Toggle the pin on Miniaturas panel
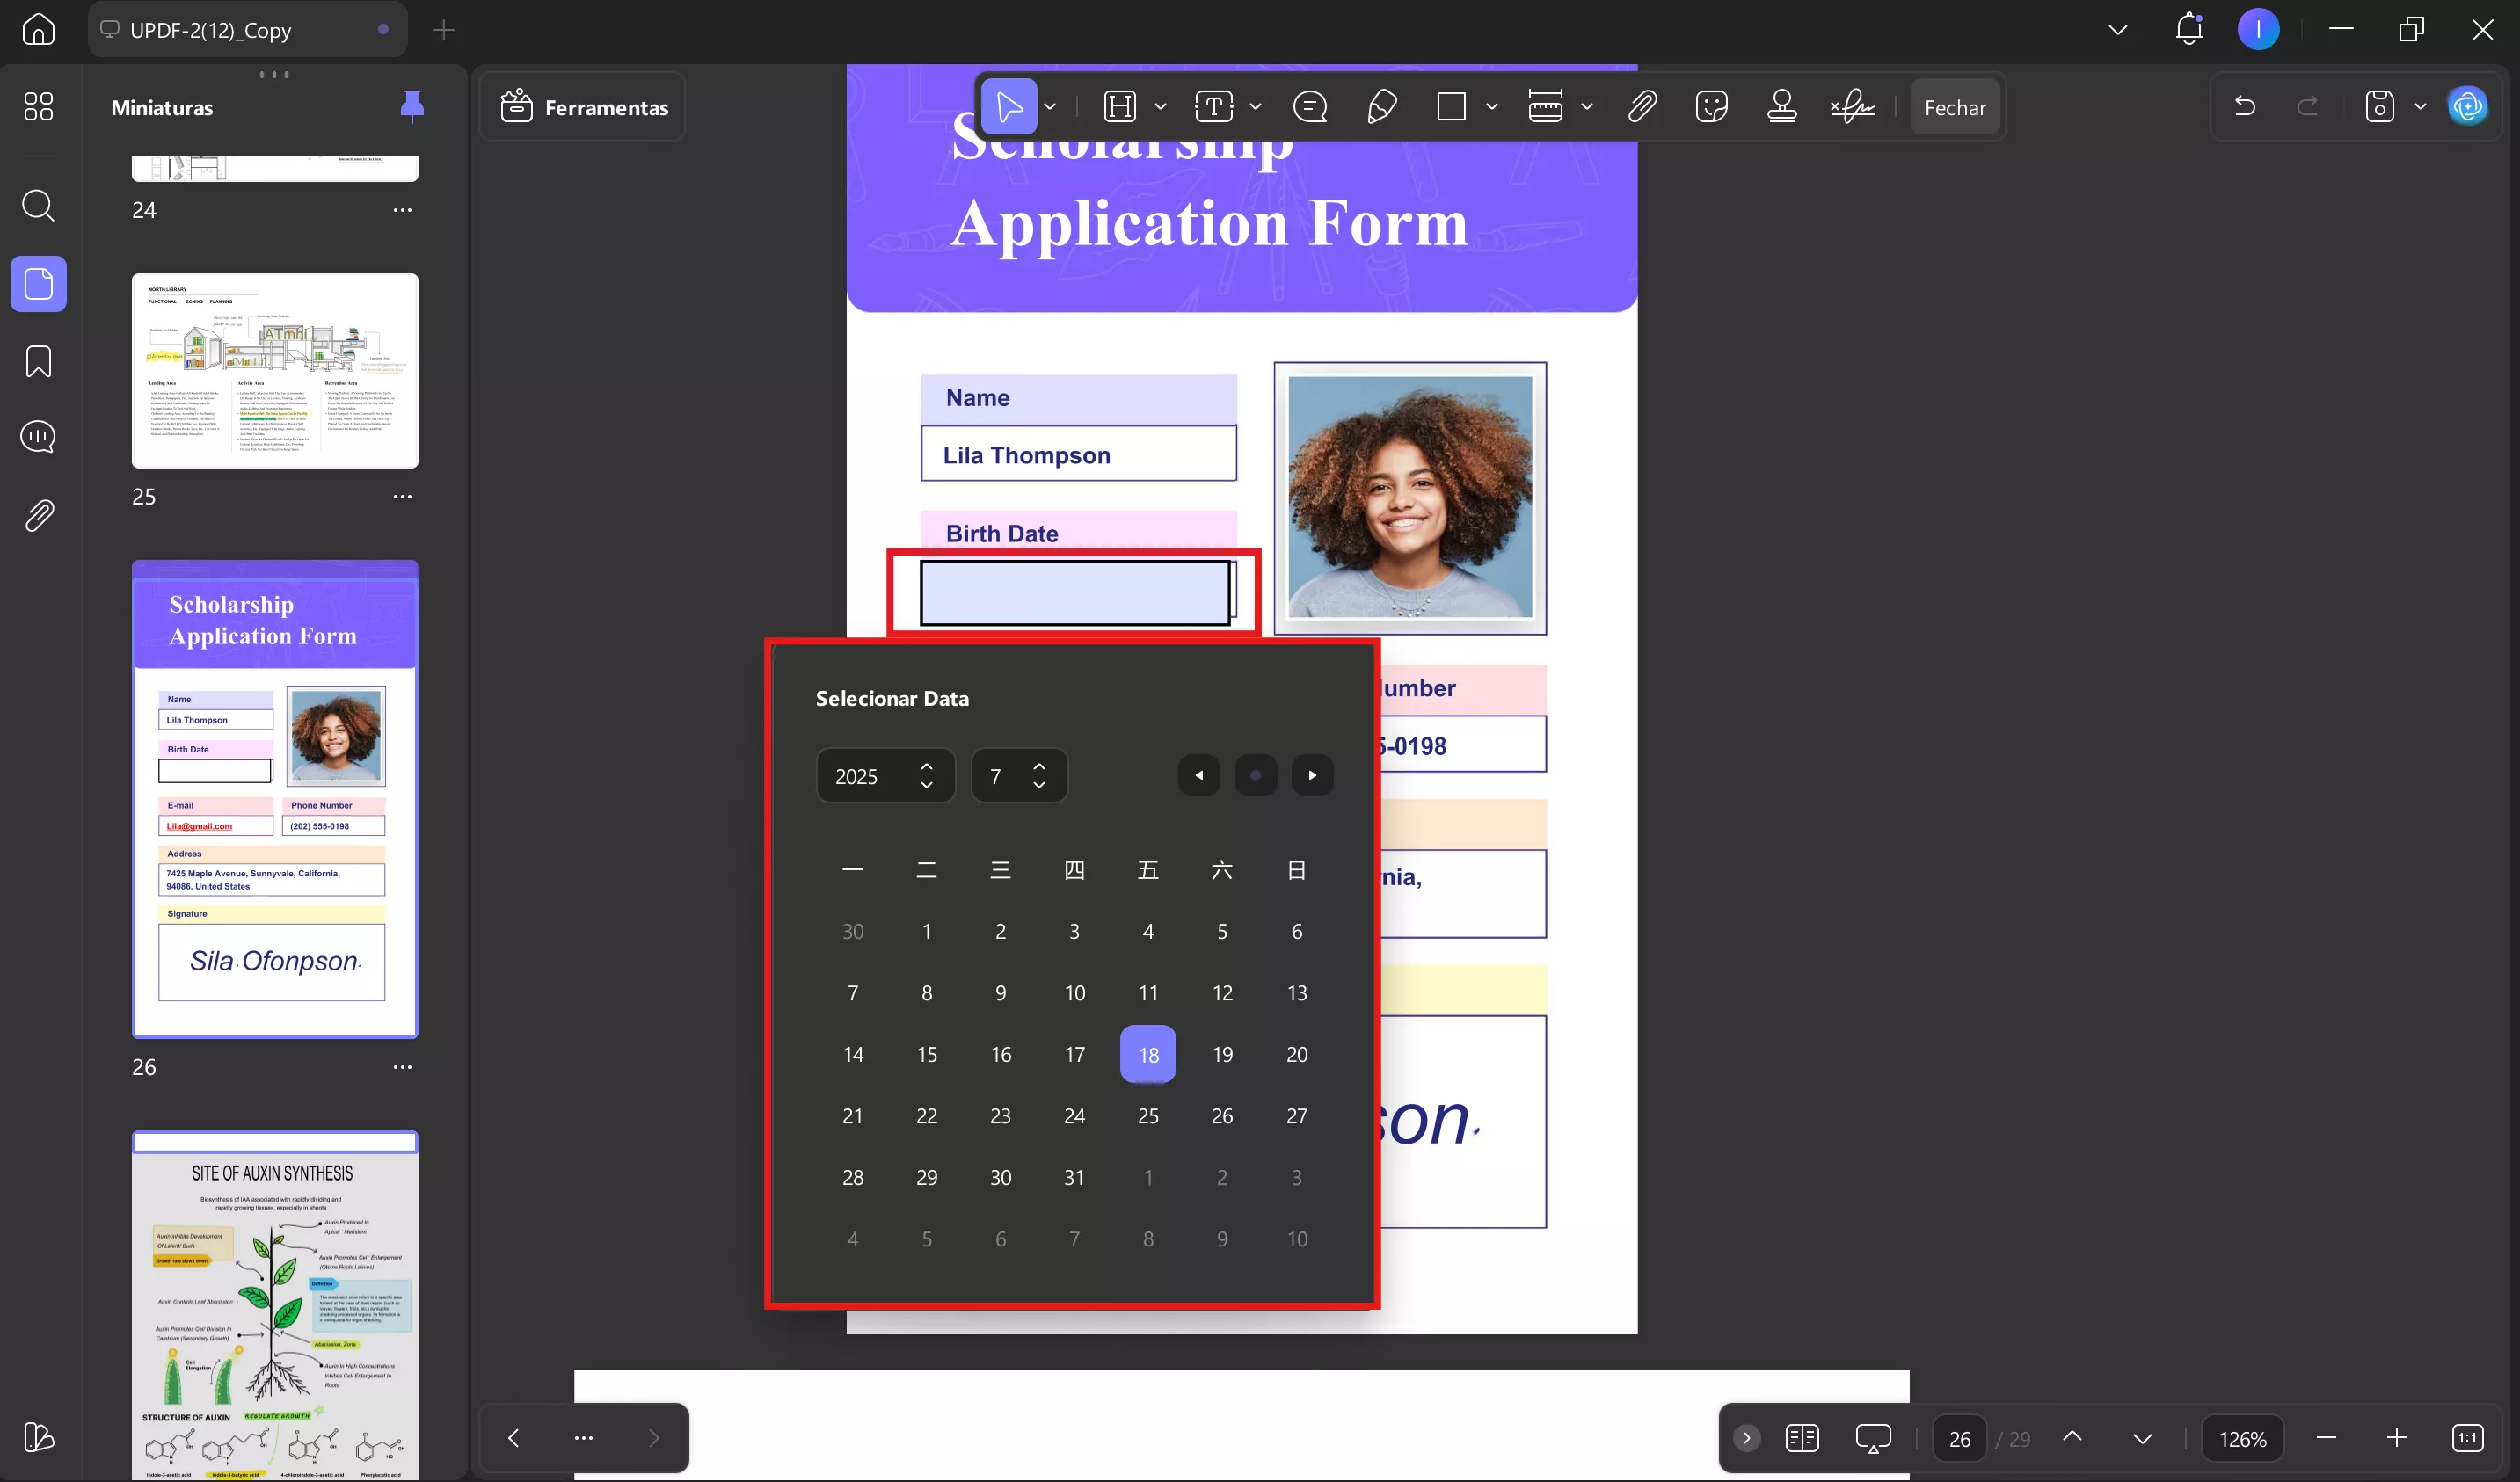Viewport: 2520px width, 1482px height. pyautogui.click(x=411, y=106)
